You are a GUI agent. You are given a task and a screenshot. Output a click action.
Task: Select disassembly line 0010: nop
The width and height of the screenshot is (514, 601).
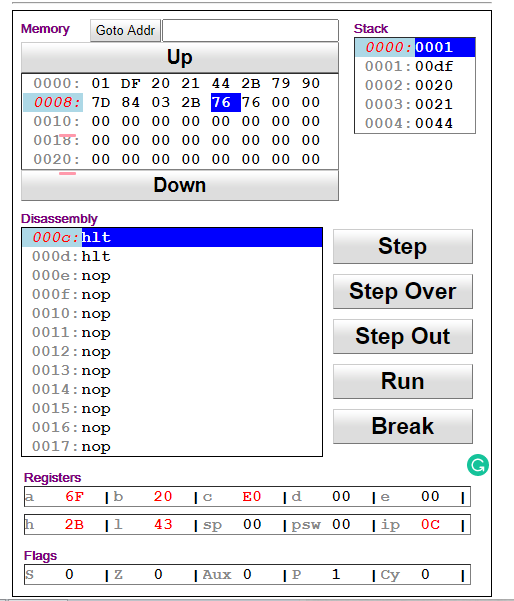point(172,314)
